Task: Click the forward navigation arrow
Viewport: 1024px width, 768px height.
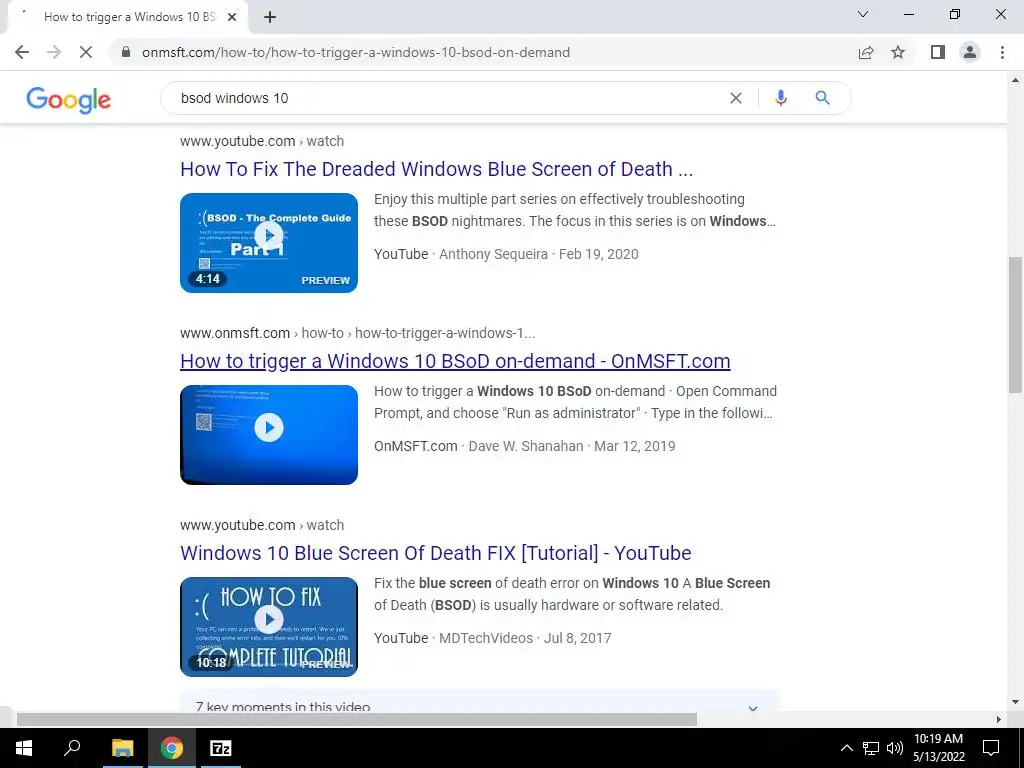Action: 54,52
